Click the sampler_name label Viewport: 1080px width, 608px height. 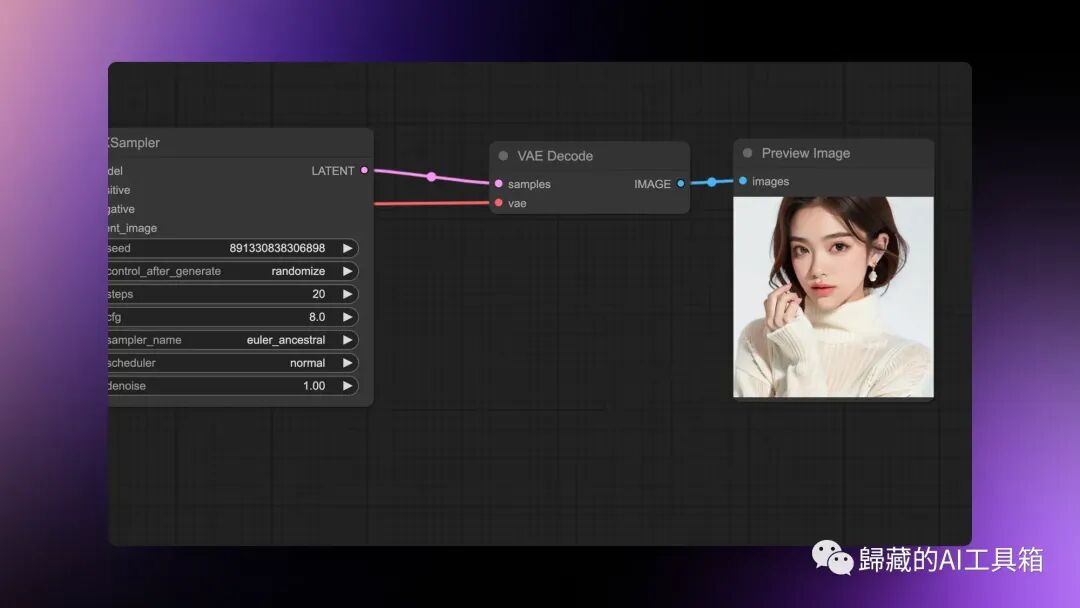(145, 340)
